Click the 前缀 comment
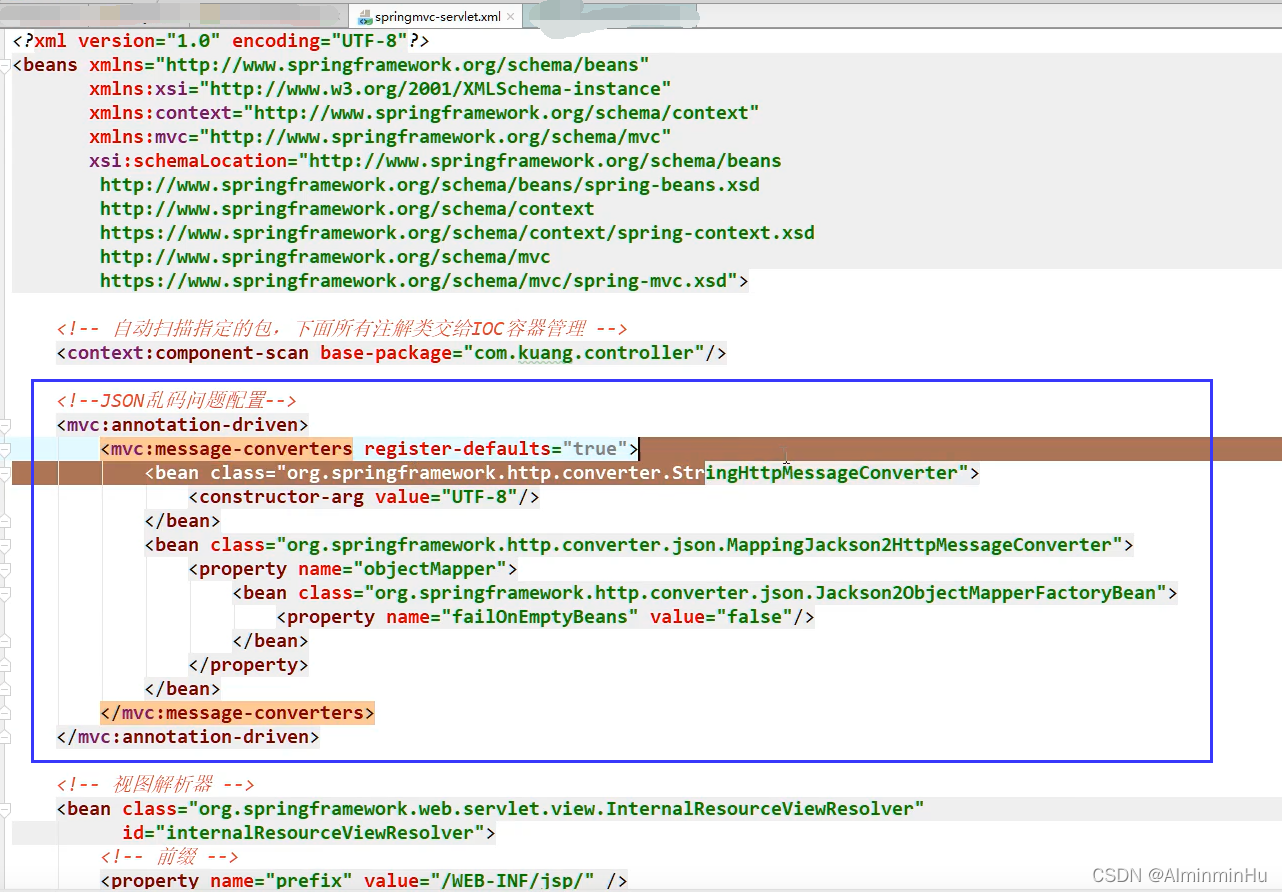Viewport: 1282px width, 892px height. 169,857
